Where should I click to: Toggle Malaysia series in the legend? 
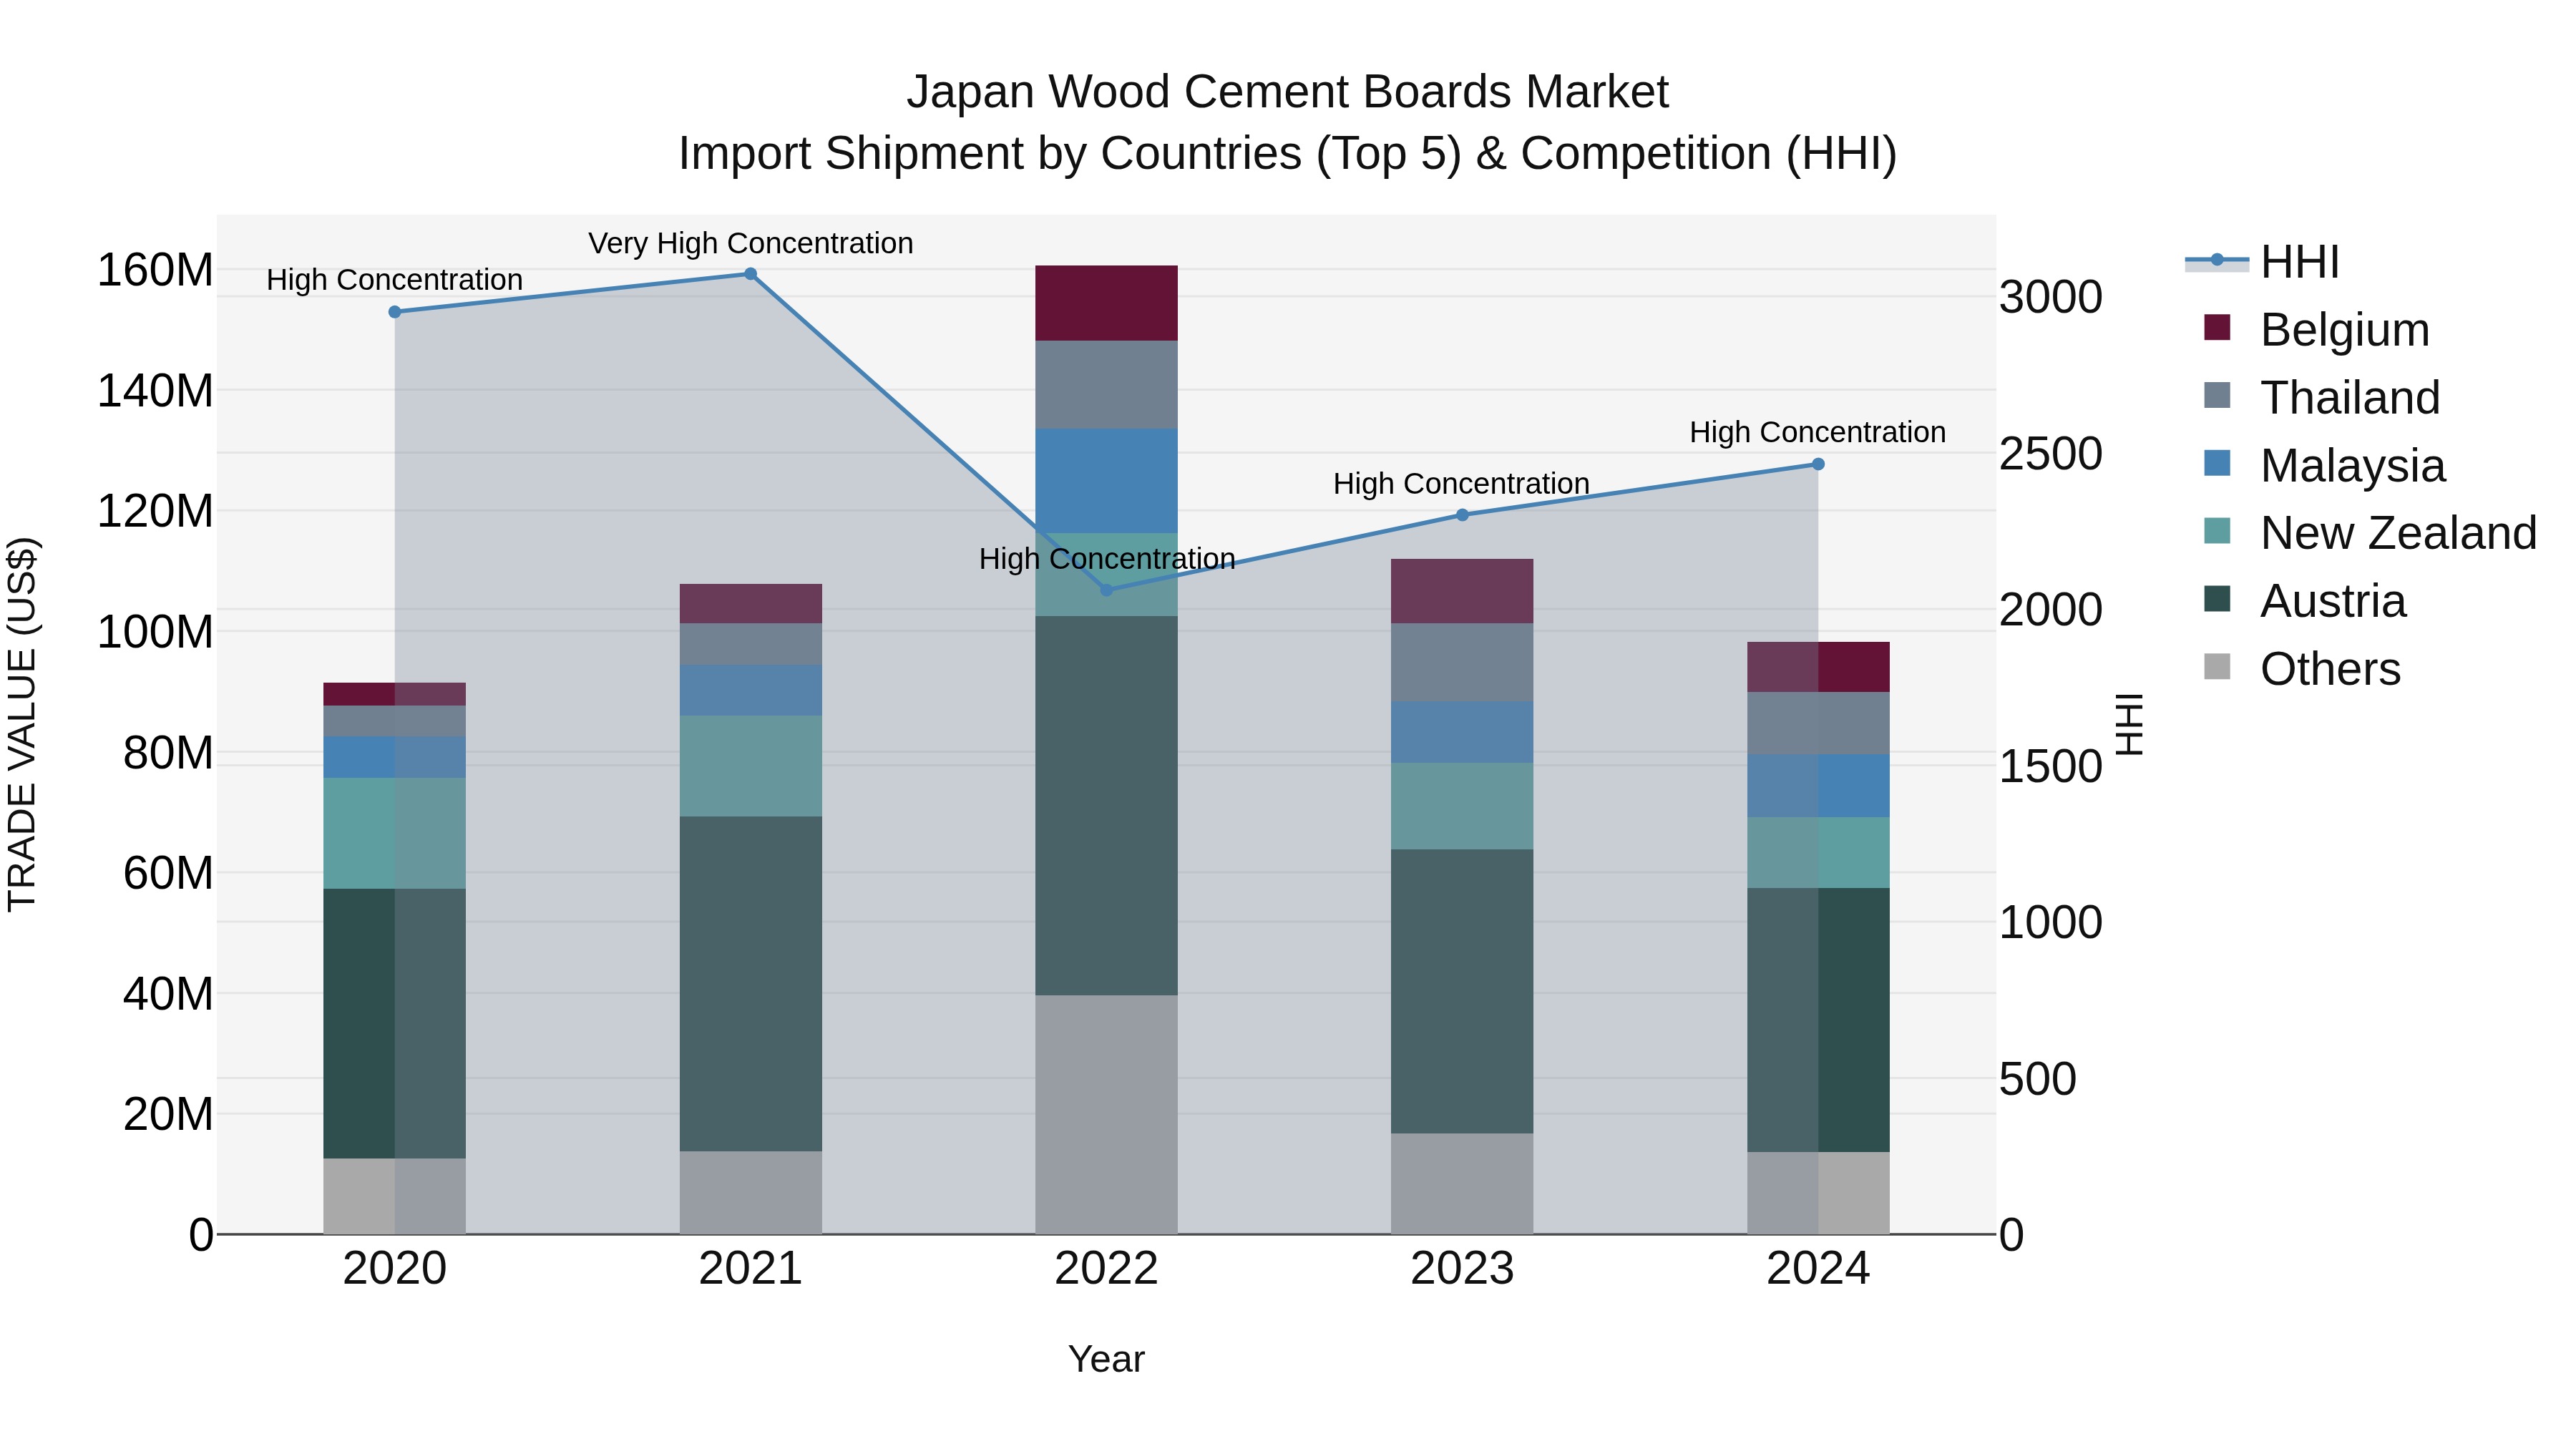coord(2325,466)
